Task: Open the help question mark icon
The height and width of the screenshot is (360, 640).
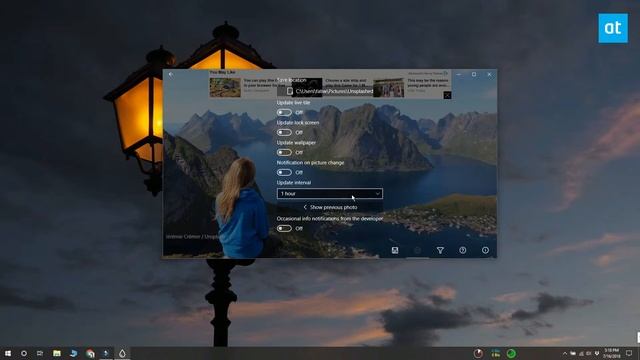Action: tap(462, 250)
